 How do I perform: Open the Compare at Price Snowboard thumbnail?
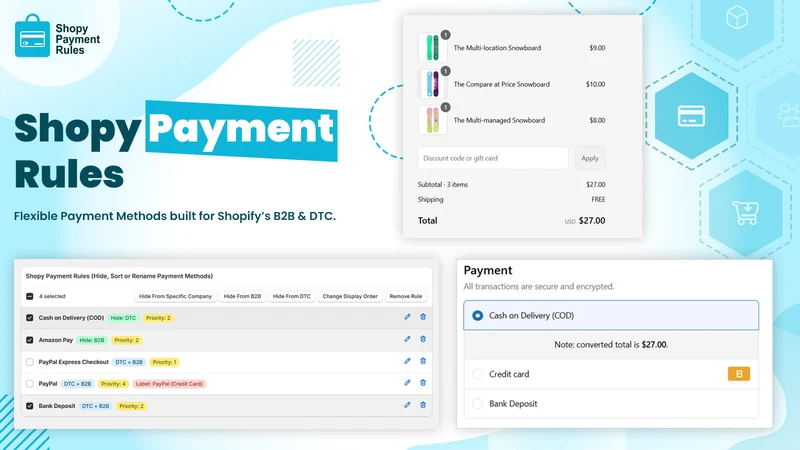tap(433, 84)
